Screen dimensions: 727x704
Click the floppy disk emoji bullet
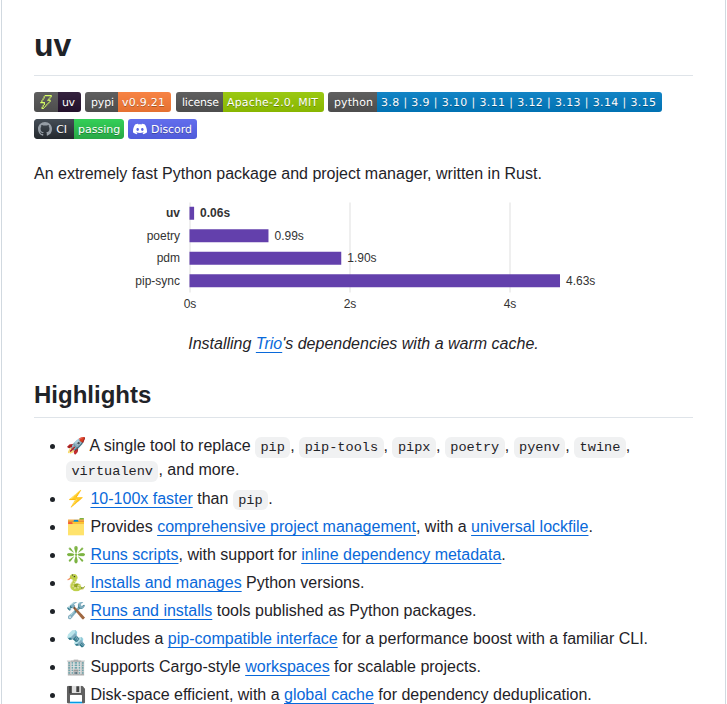pos(76,694)
